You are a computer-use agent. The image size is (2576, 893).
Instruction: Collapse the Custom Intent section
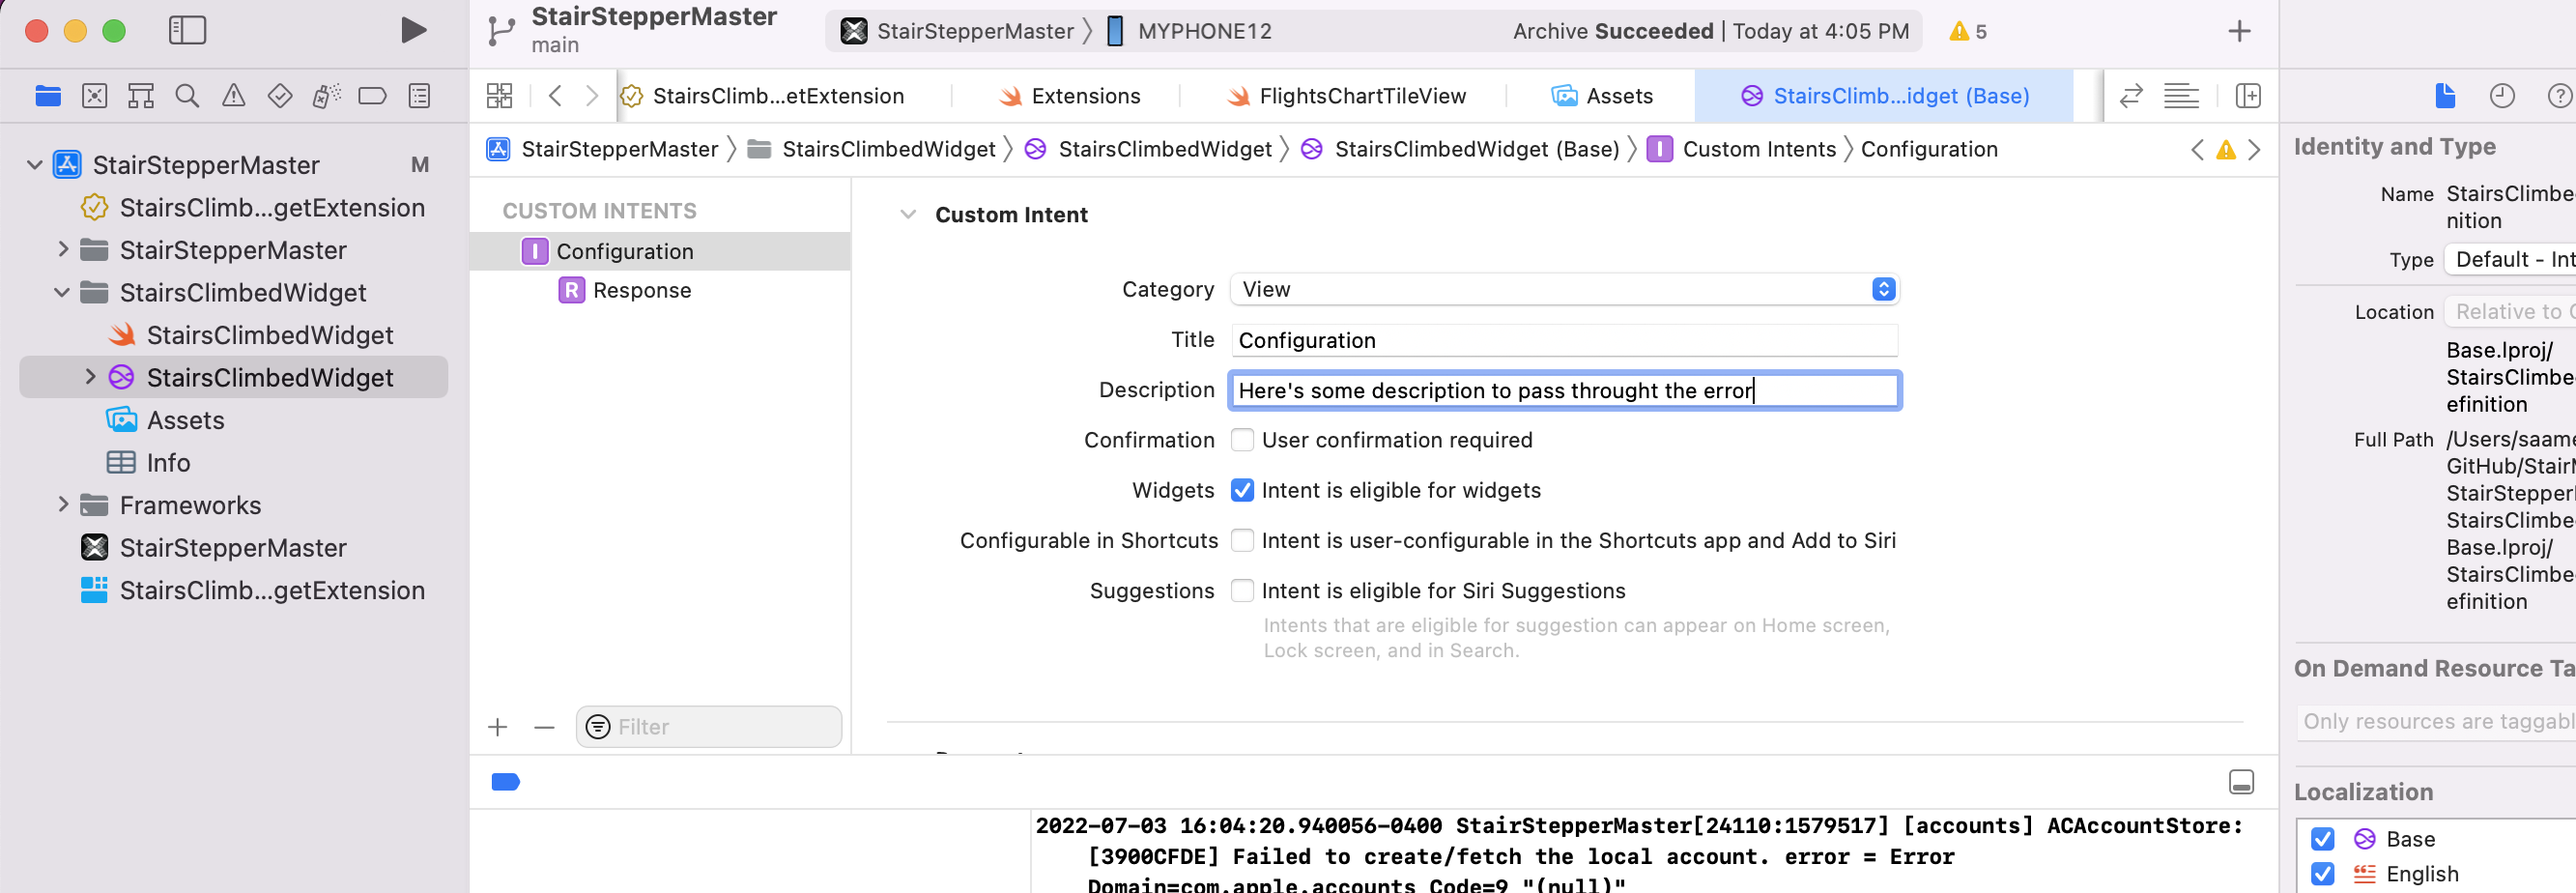point(907,214)
